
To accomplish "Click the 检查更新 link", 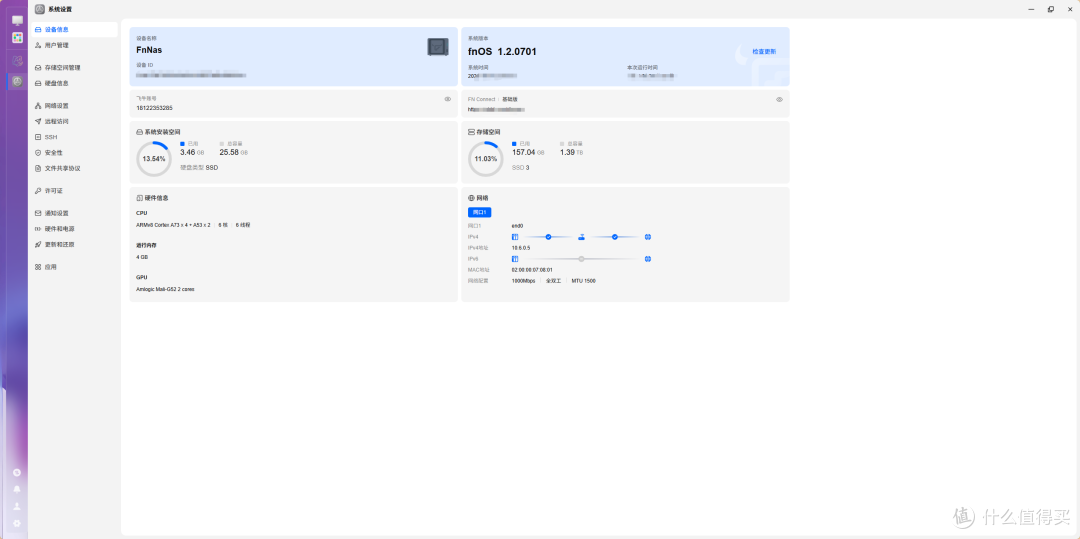I will tap(764, 52).
